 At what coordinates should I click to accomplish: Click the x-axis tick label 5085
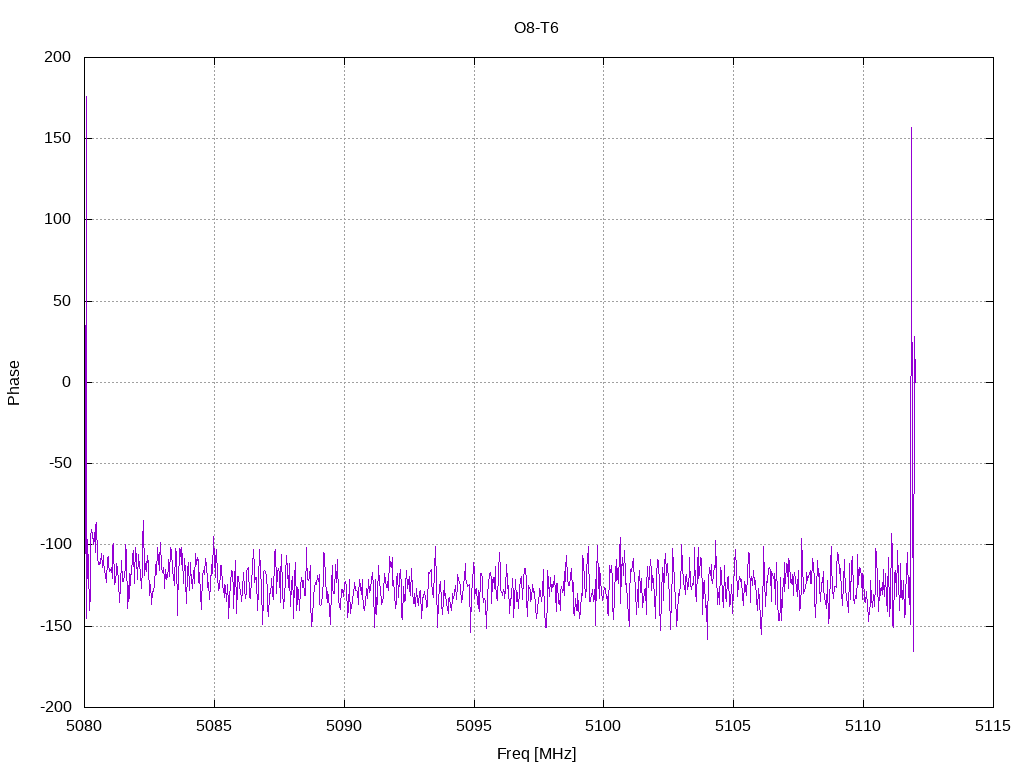[x=214, y=726]
